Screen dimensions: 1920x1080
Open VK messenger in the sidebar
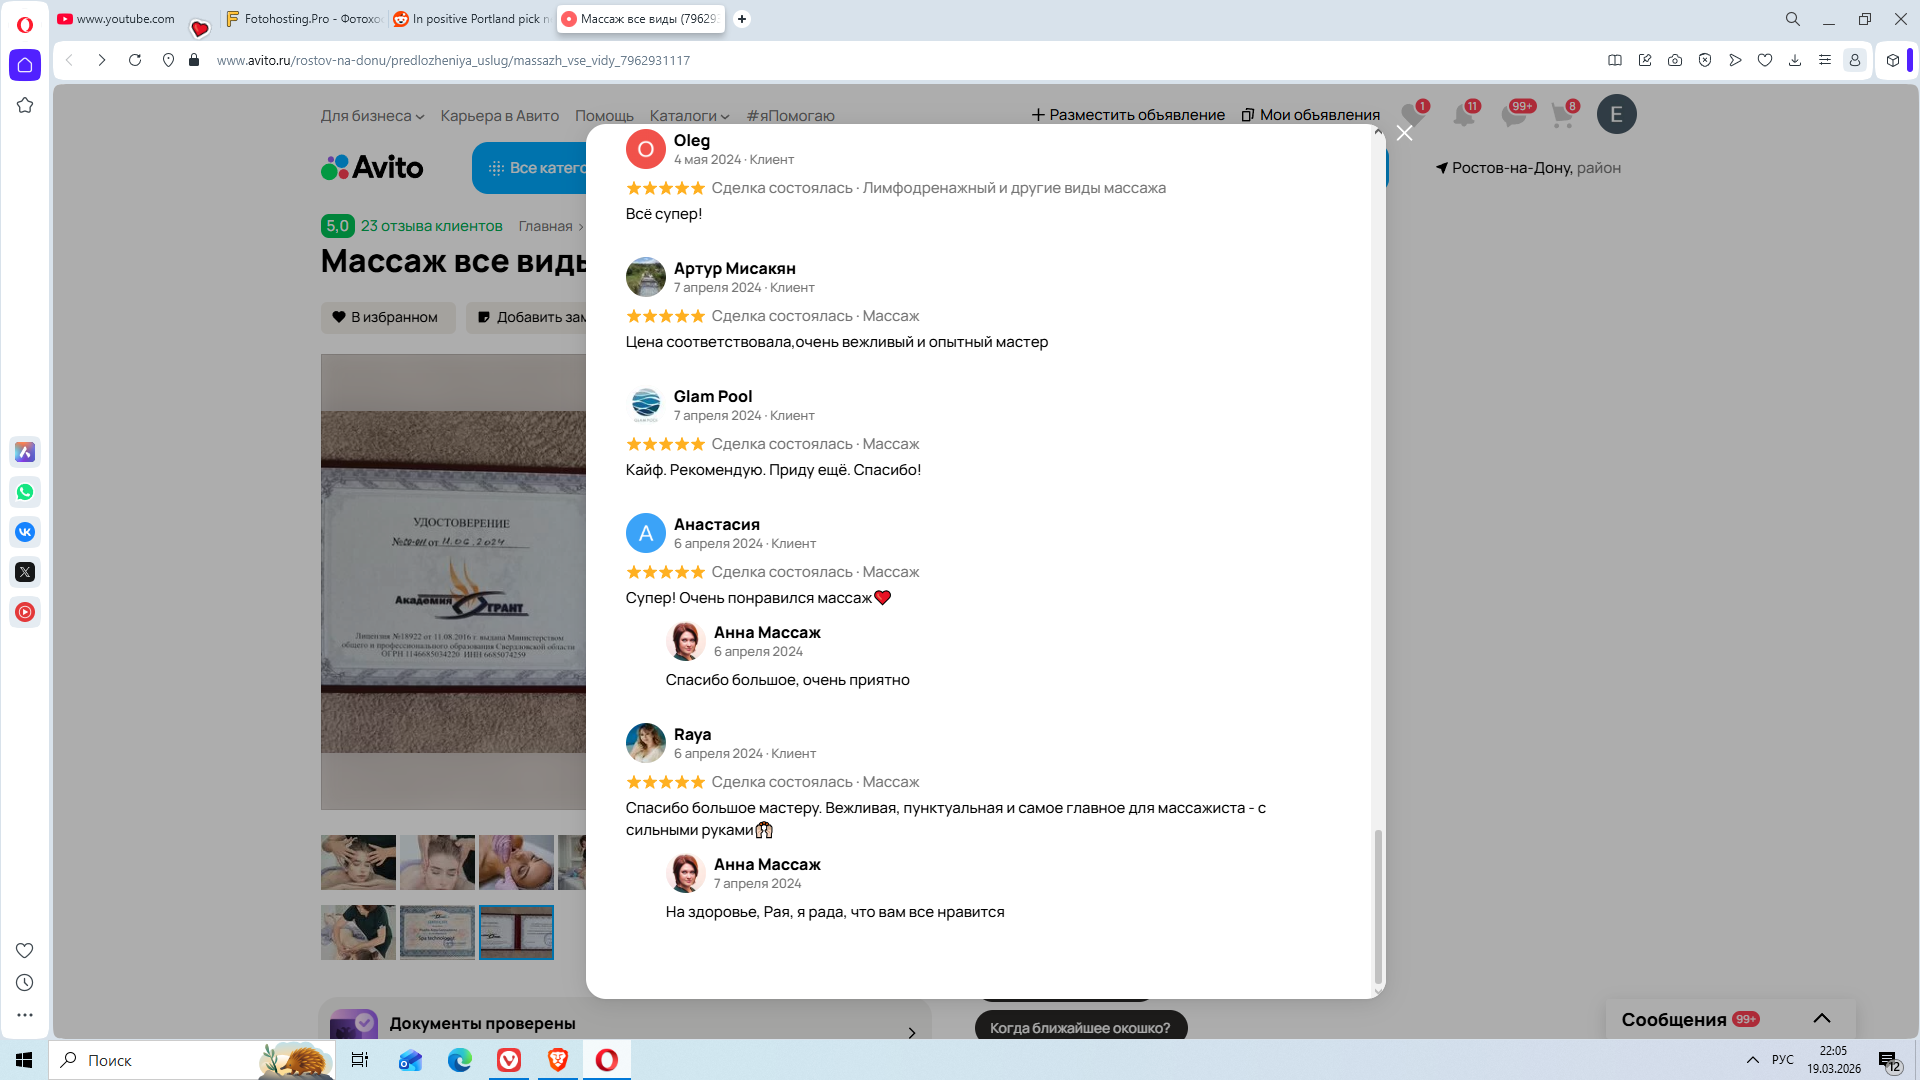tap(25, 532)
